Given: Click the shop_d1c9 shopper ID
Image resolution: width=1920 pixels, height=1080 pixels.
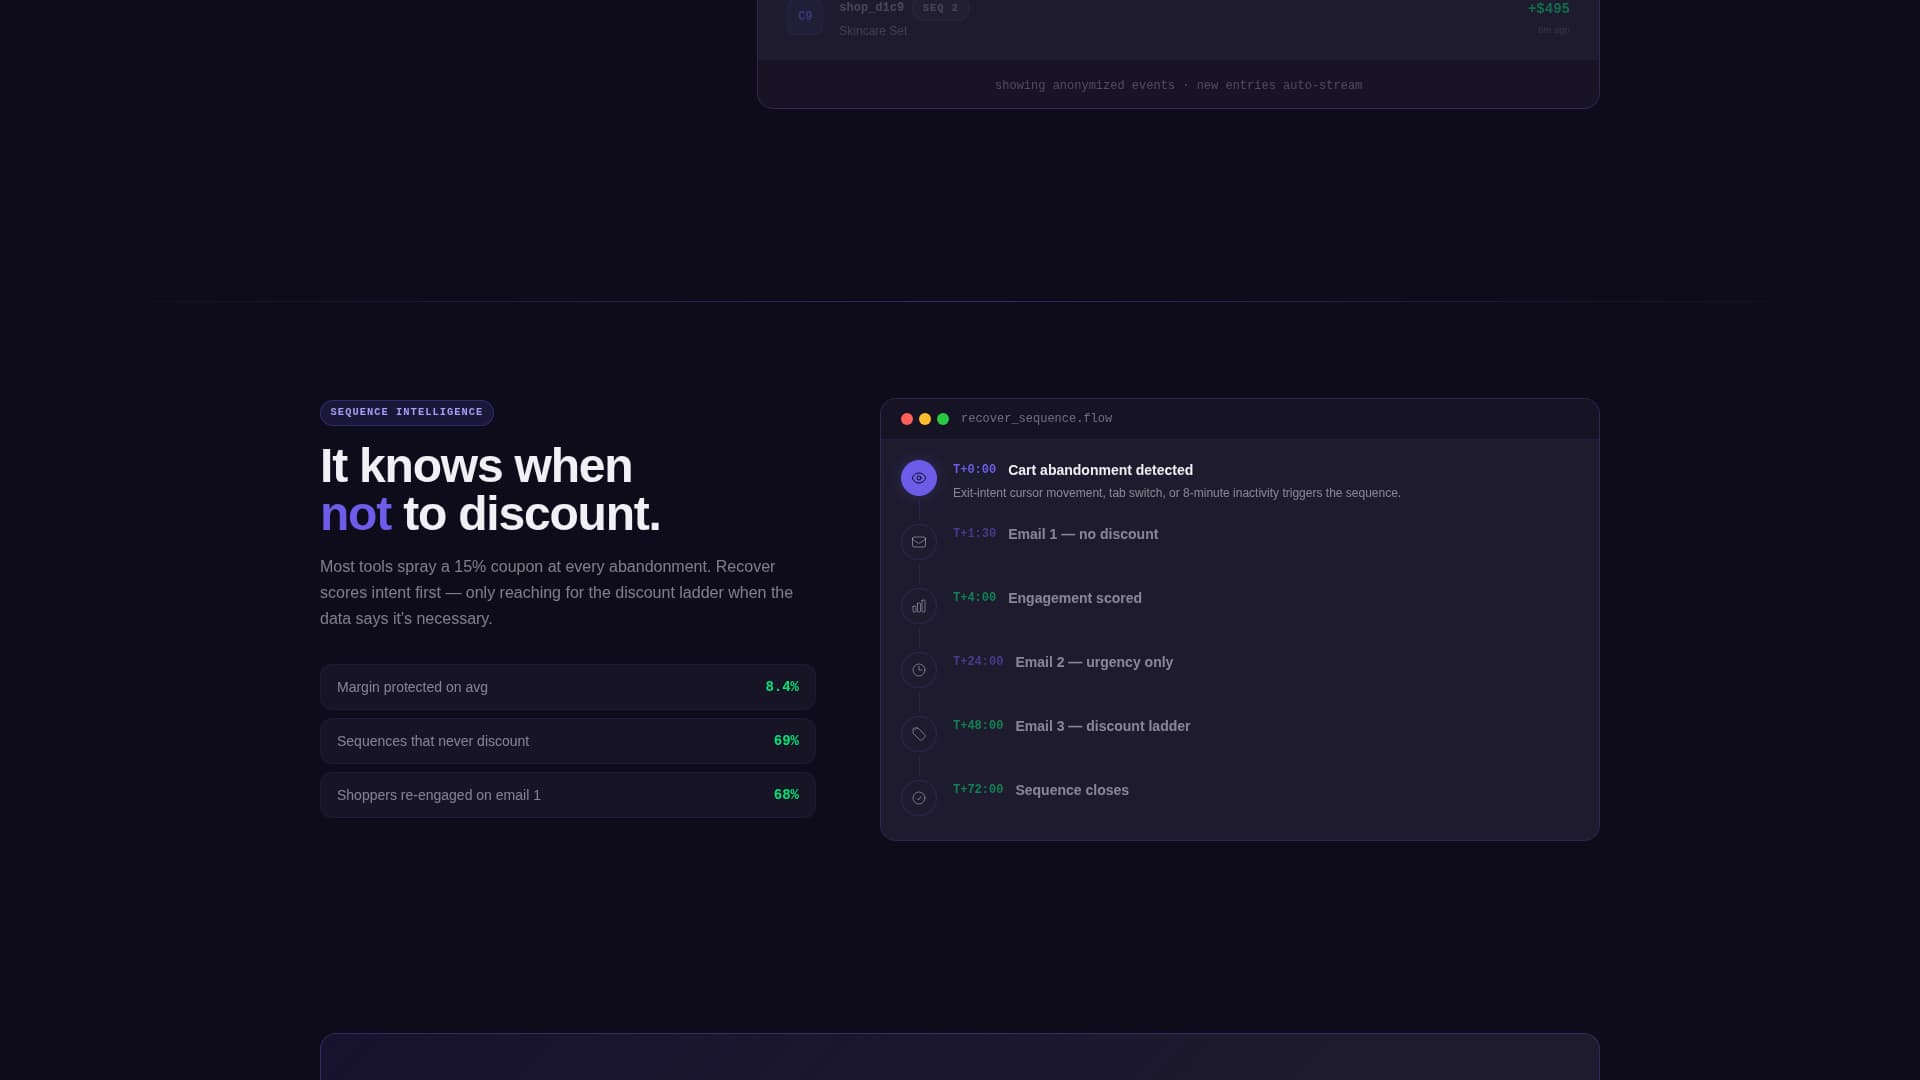Looking at the screenshot, I should [871, 8].
